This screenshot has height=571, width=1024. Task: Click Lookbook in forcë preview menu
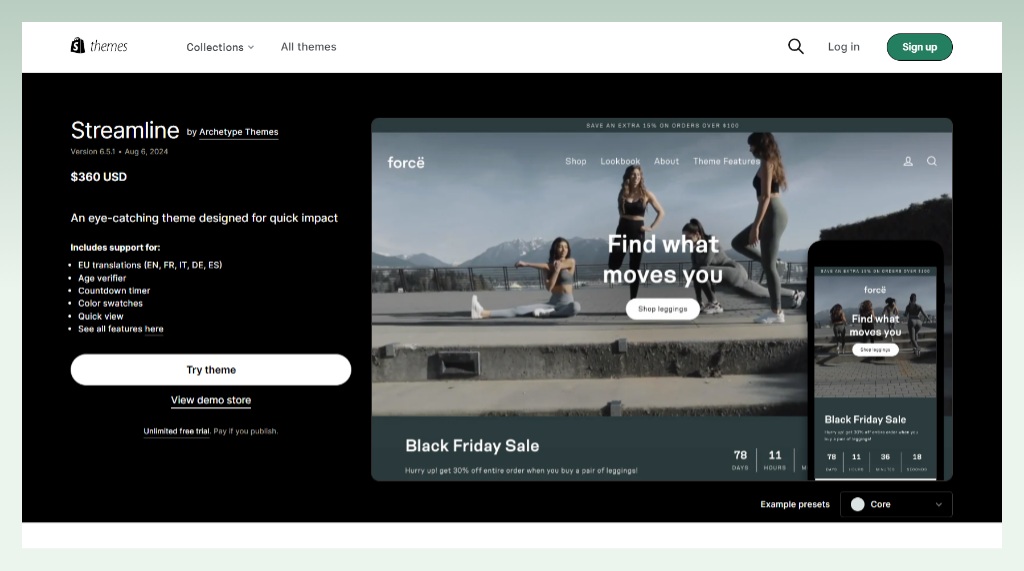pos(620,161)
